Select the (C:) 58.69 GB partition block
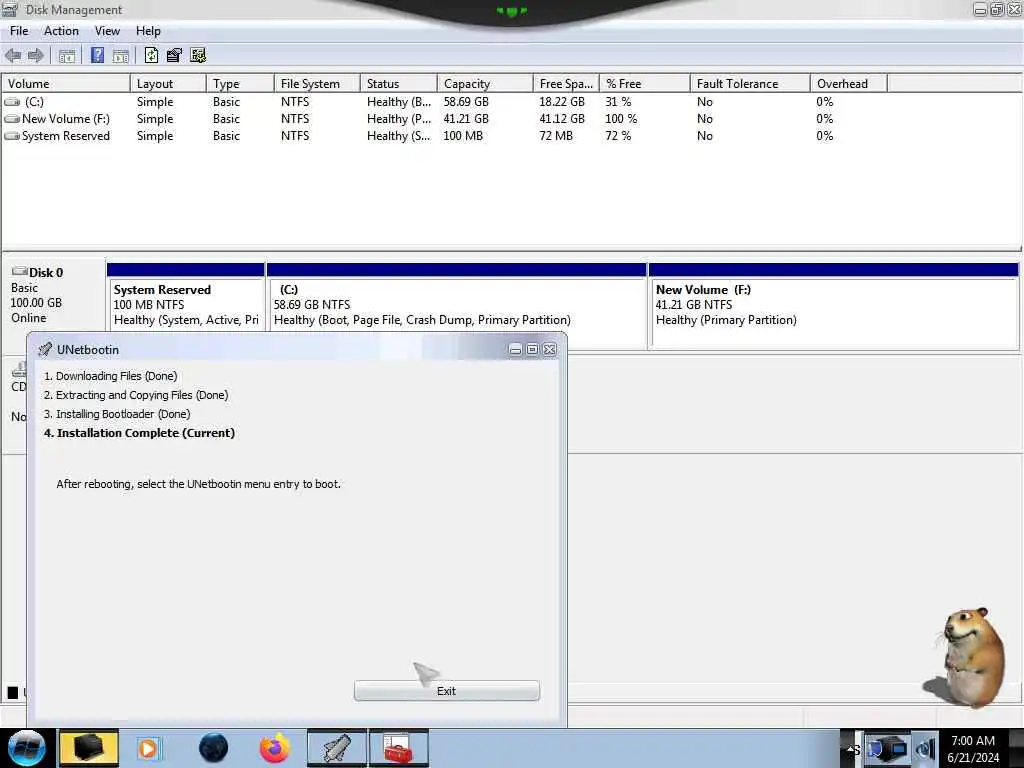Image resolution: width=1024 pixels, height=768 pixels. 456,304
